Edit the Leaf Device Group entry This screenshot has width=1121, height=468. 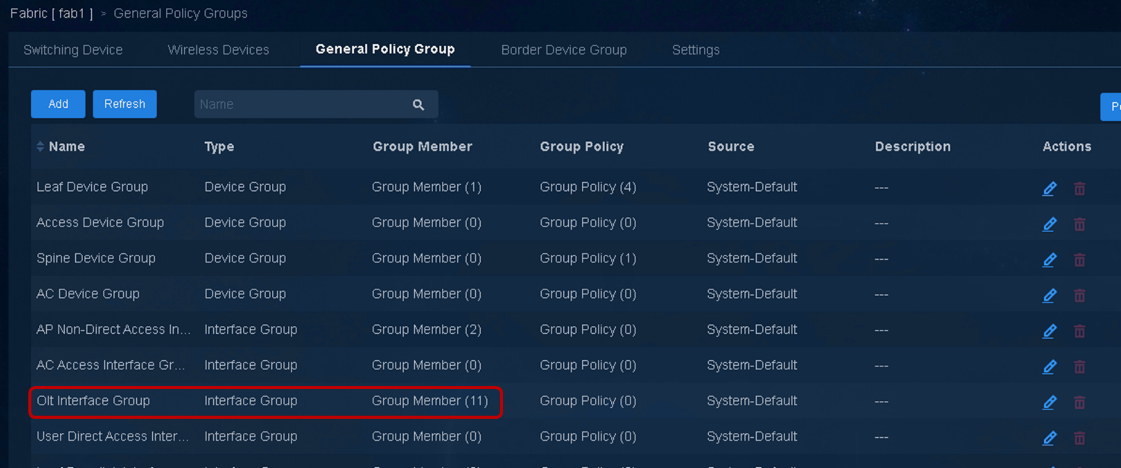click(1049, 189)
